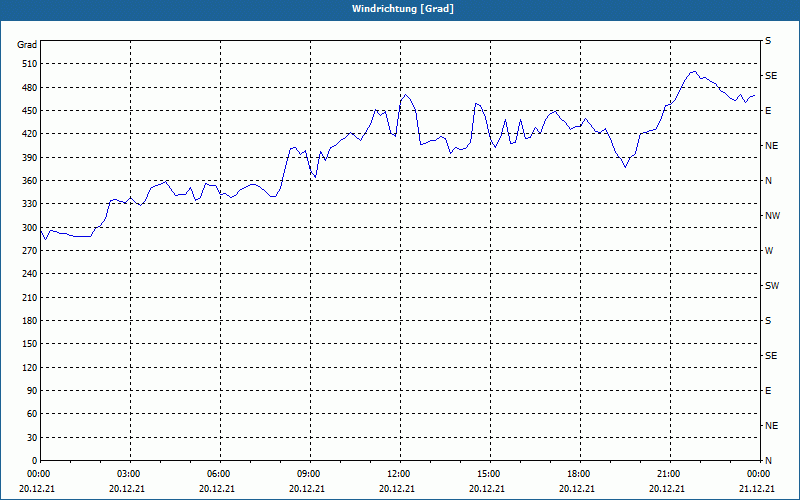This screenshot has width=800, height=500.
Task: Click the 09:00 time label
Action: click(308, 474)
